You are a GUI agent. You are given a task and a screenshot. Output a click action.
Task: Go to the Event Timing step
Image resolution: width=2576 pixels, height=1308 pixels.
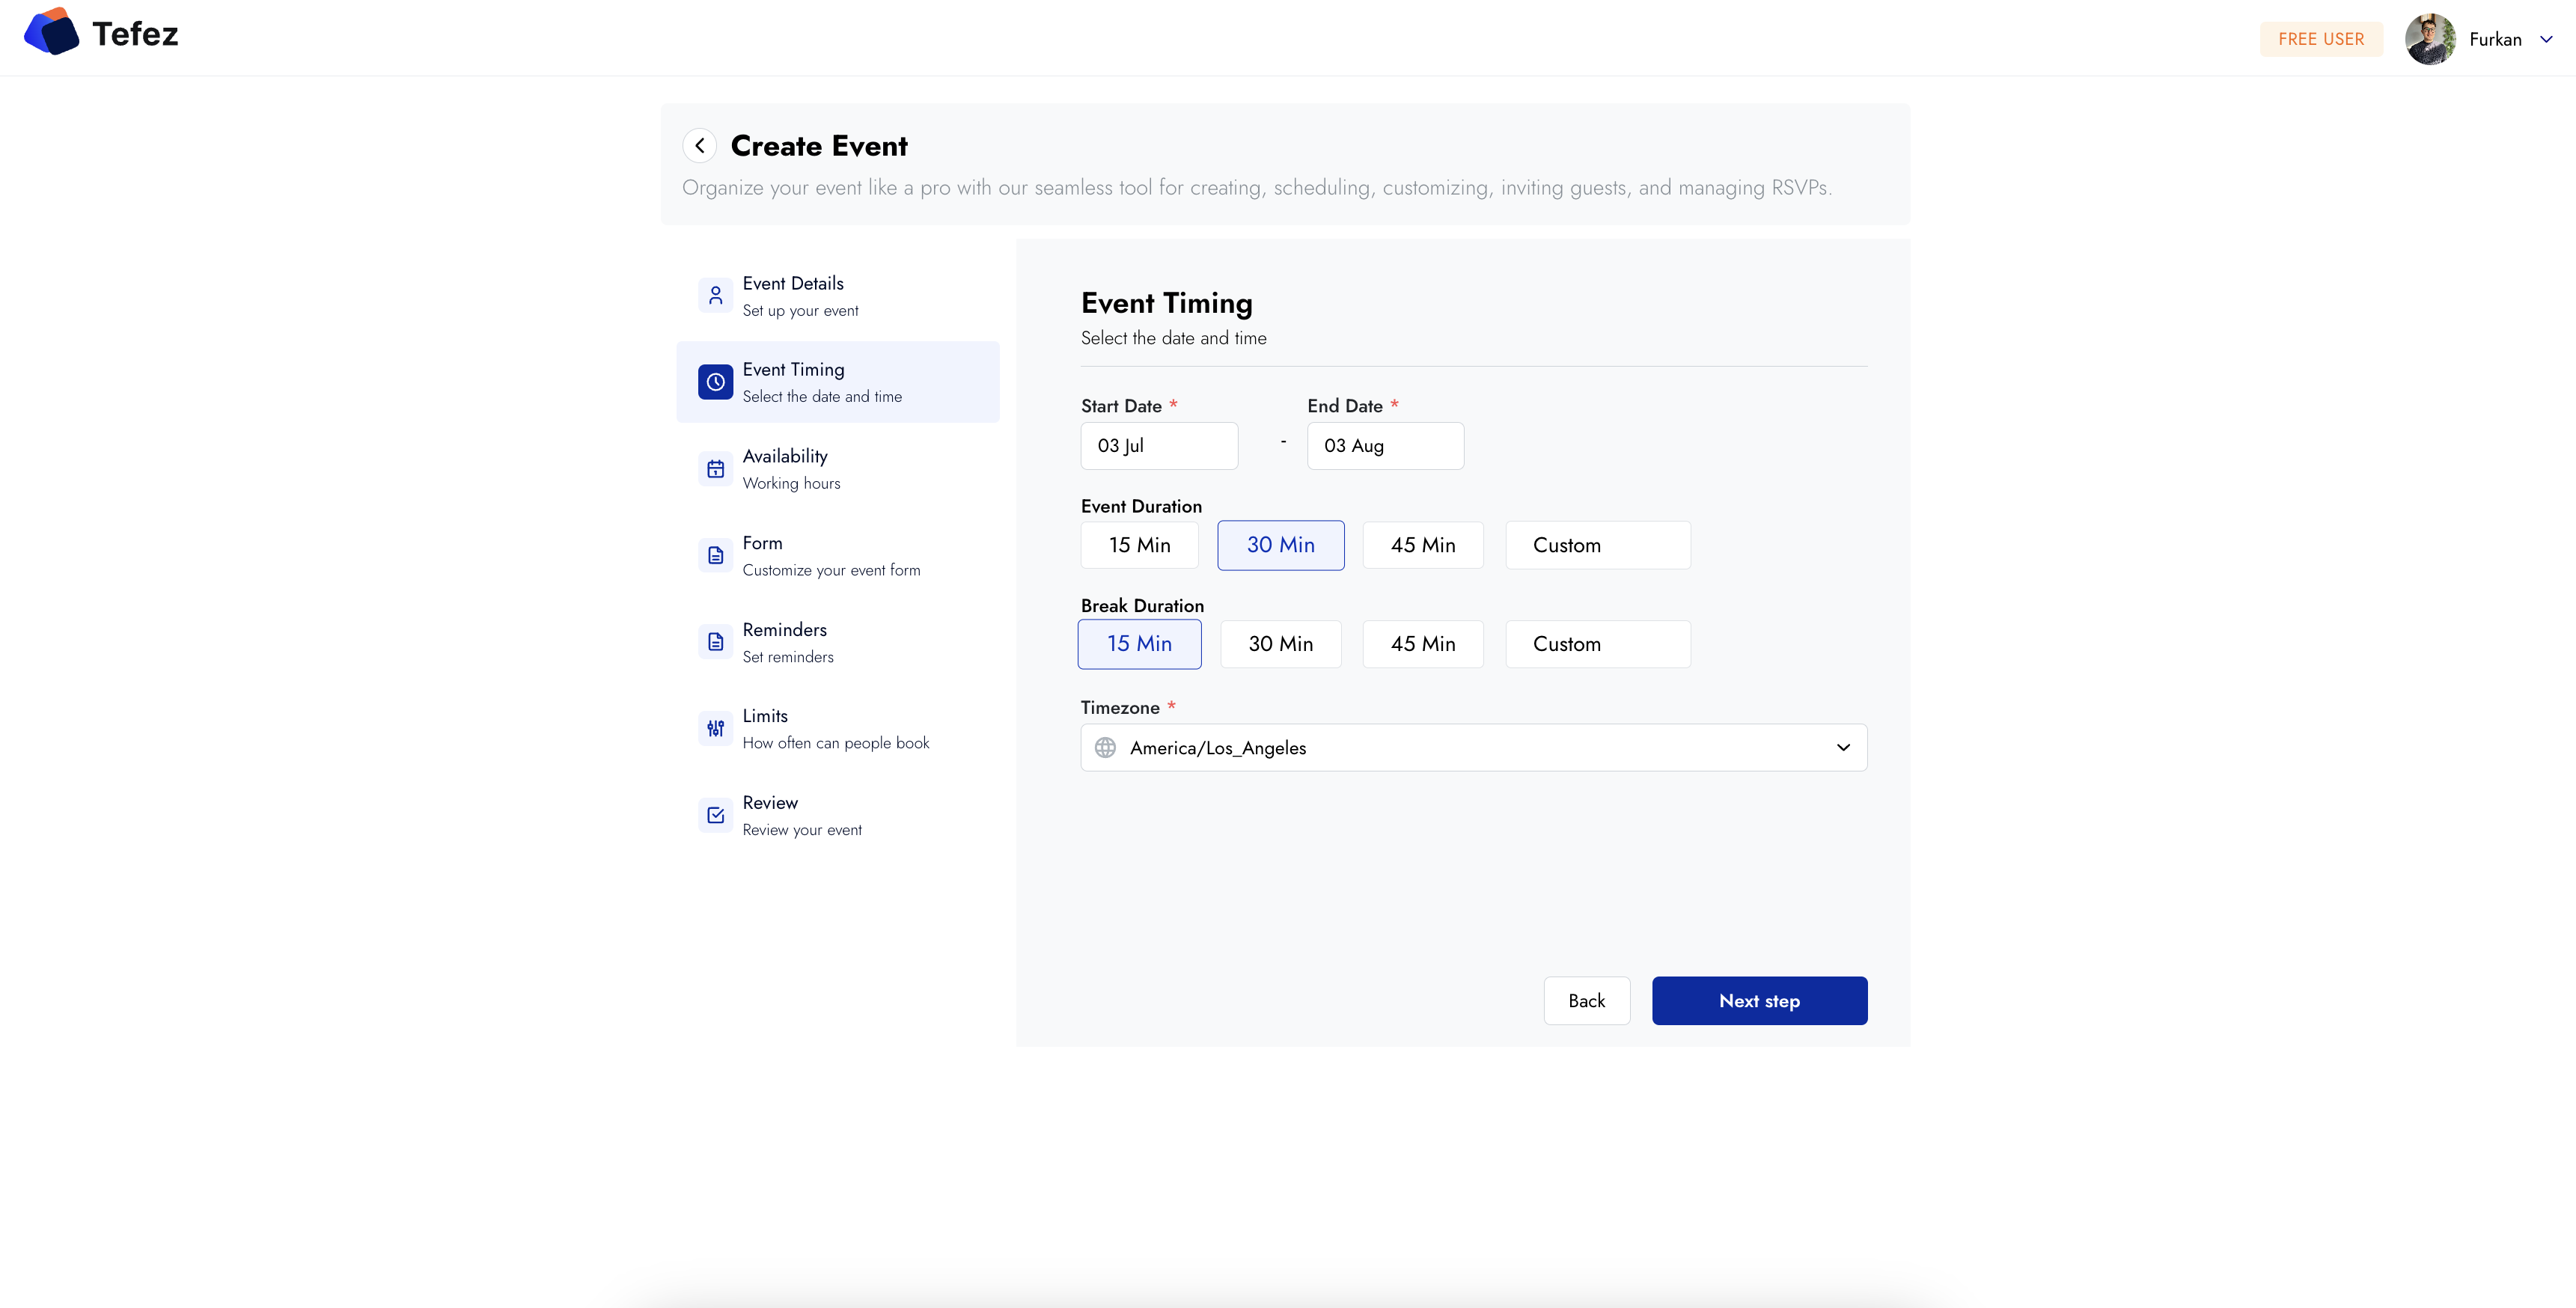pos(838,382)
